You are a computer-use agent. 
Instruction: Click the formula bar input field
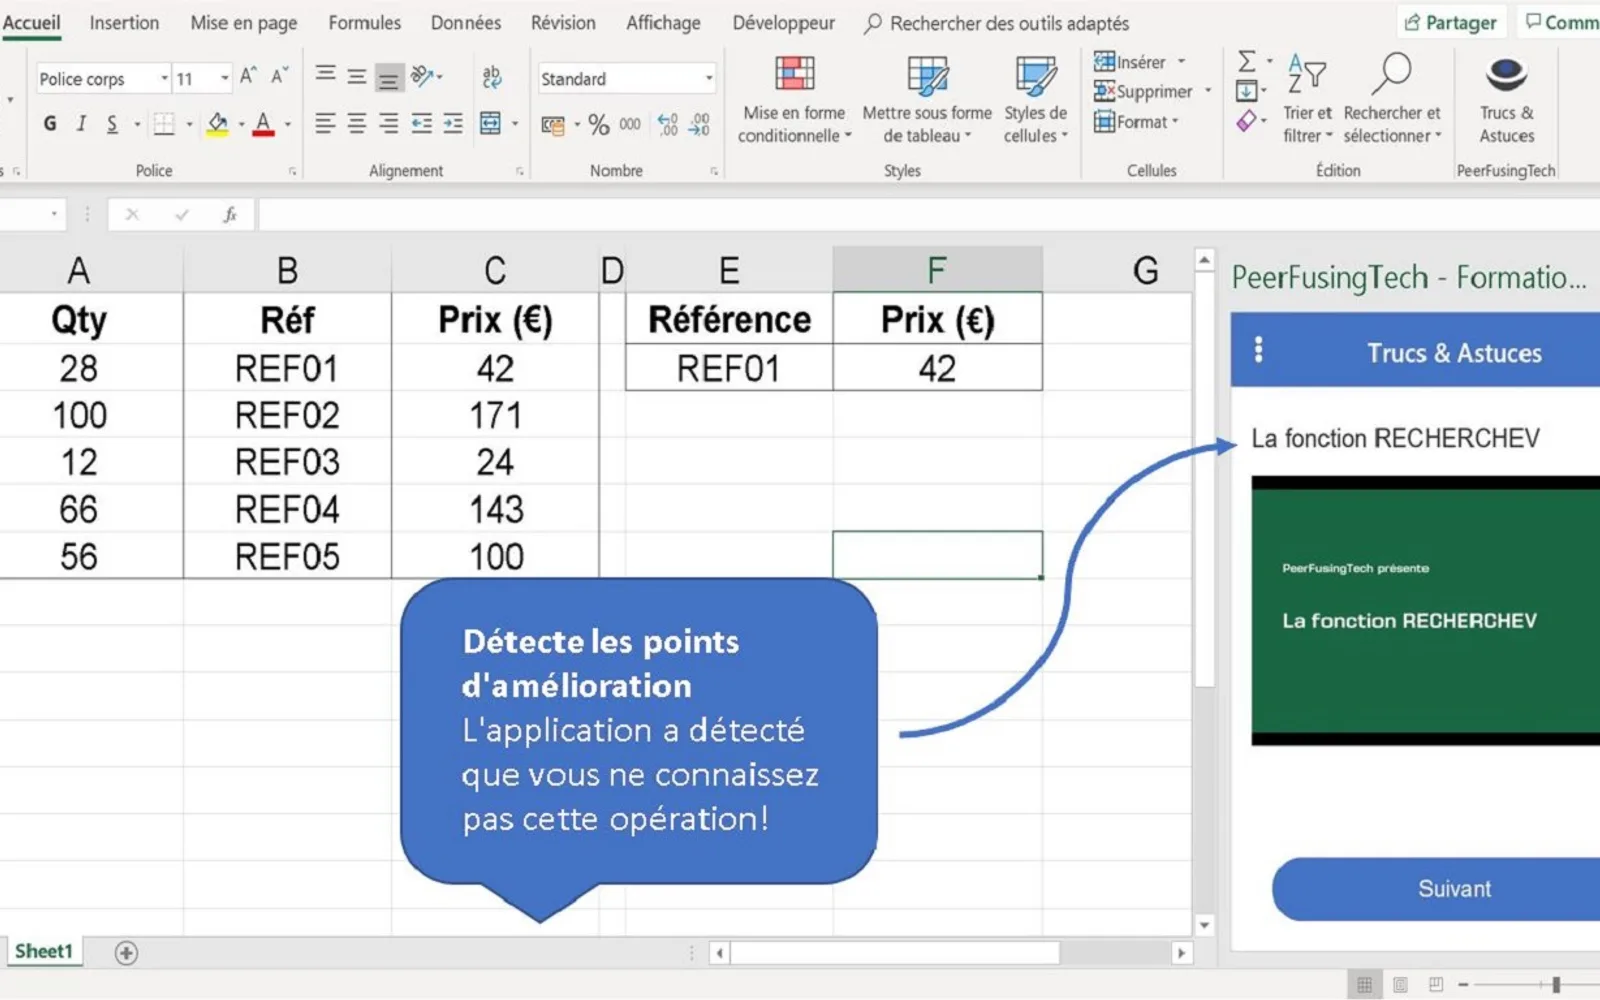coord(928,215)
